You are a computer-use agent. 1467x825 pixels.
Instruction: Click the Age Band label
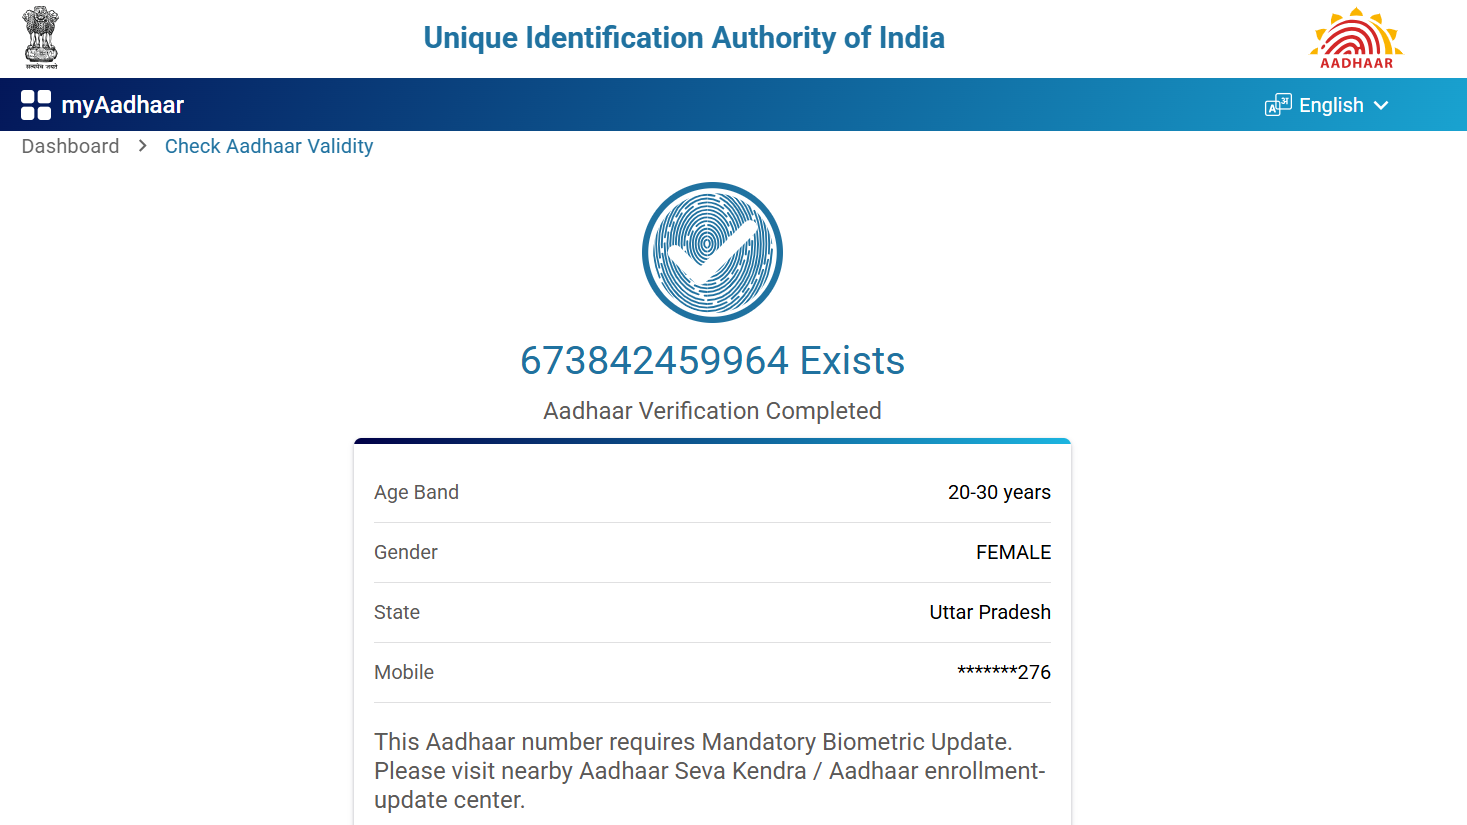click(x=416, y=492)
